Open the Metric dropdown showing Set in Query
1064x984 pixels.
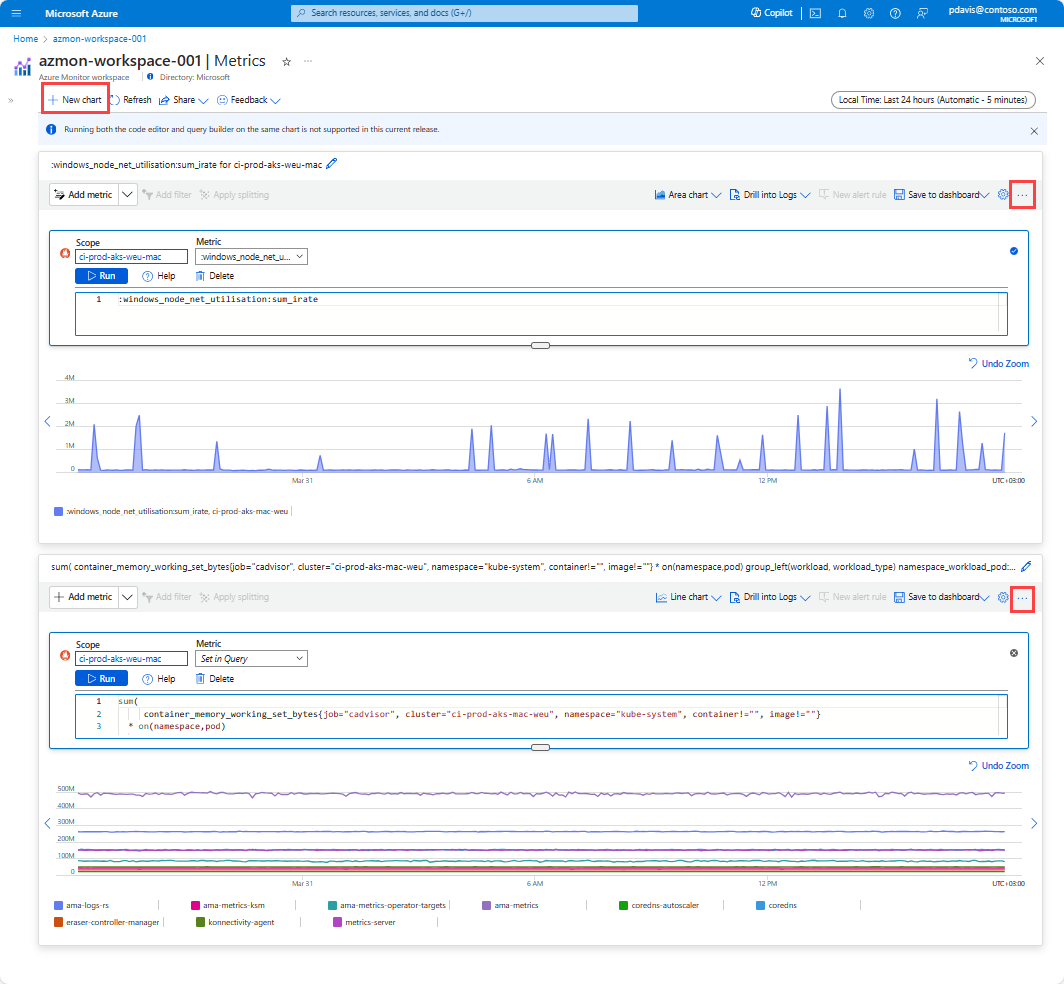(x=251, y=659)
